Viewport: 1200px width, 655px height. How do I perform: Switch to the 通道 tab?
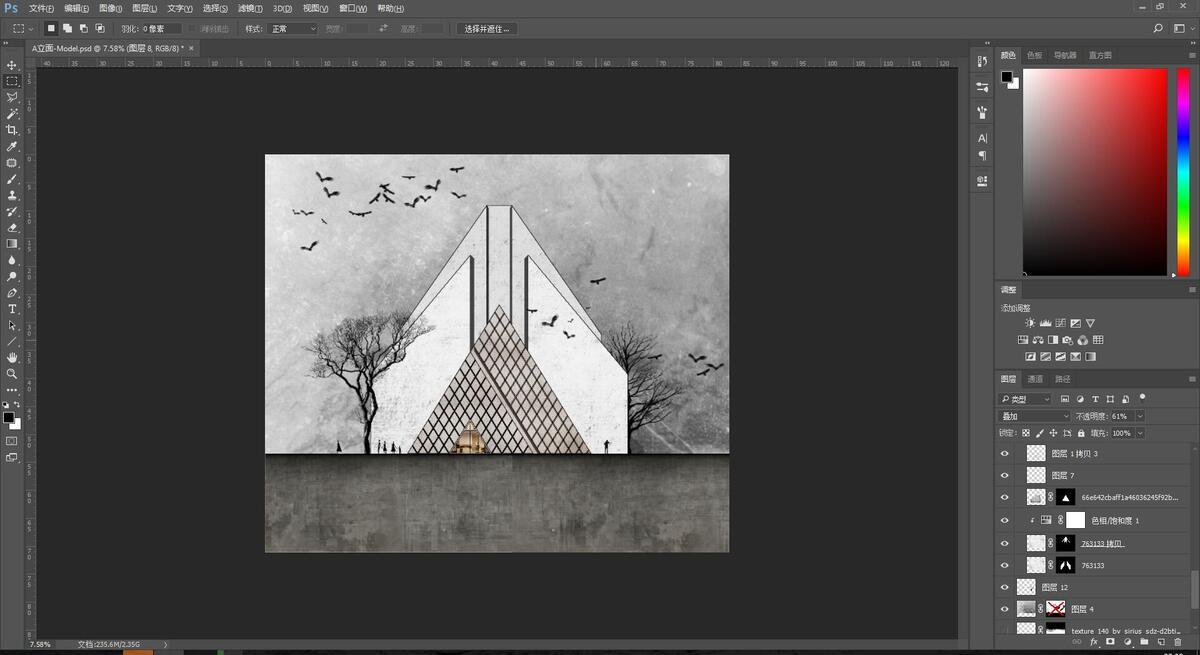(x=1036, y=379)
